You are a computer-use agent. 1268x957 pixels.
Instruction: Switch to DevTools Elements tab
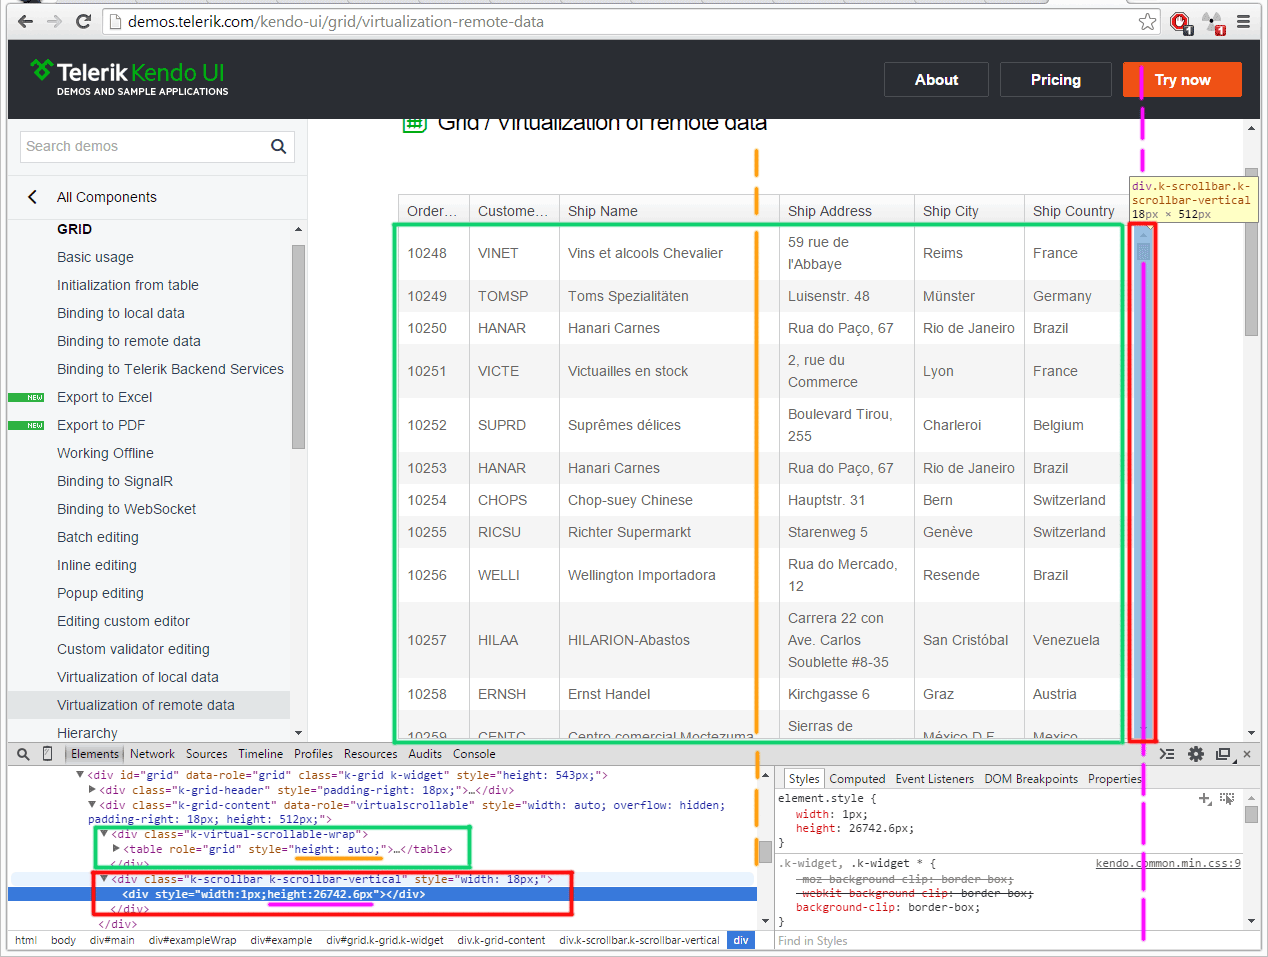pos(95,754)
